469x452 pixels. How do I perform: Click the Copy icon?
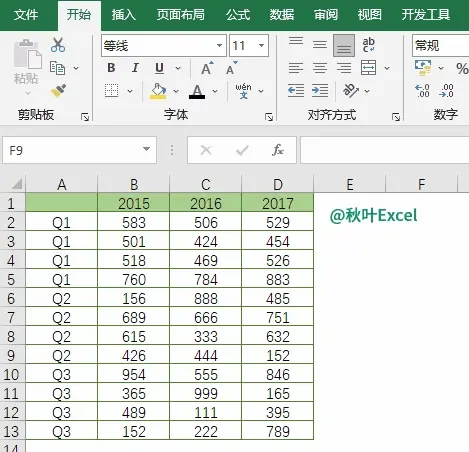tap(57, 68)
